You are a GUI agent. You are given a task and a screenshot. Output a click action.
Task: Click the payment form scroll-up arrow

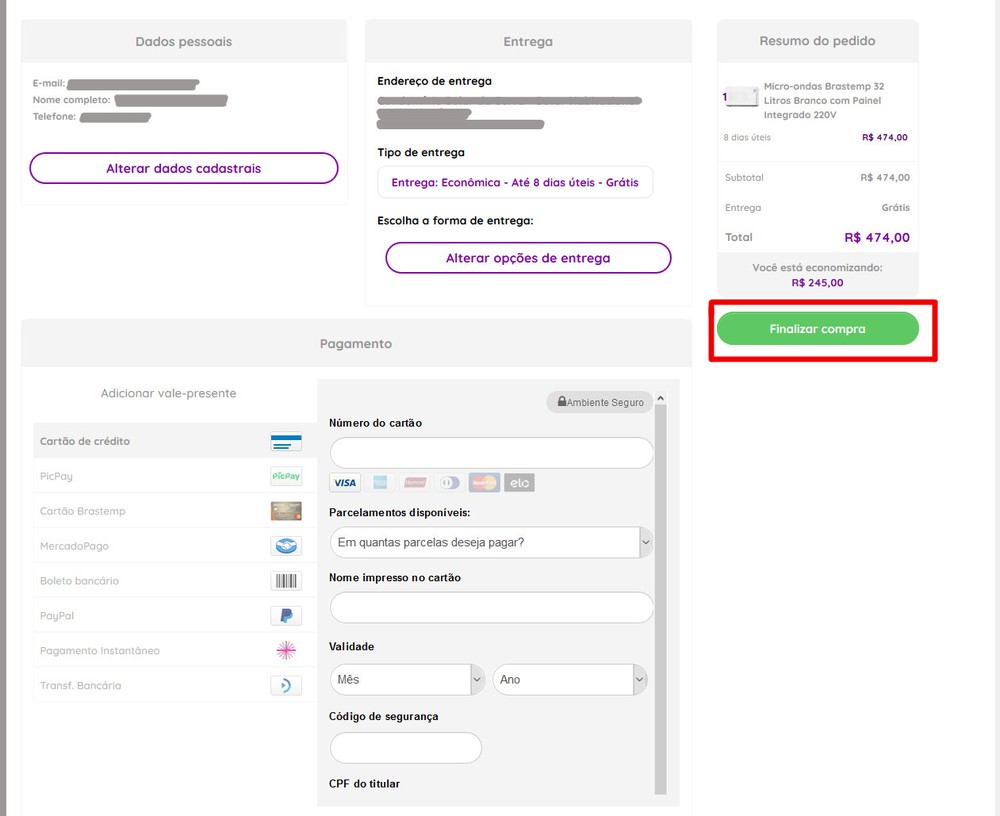[x=661, y=398]
